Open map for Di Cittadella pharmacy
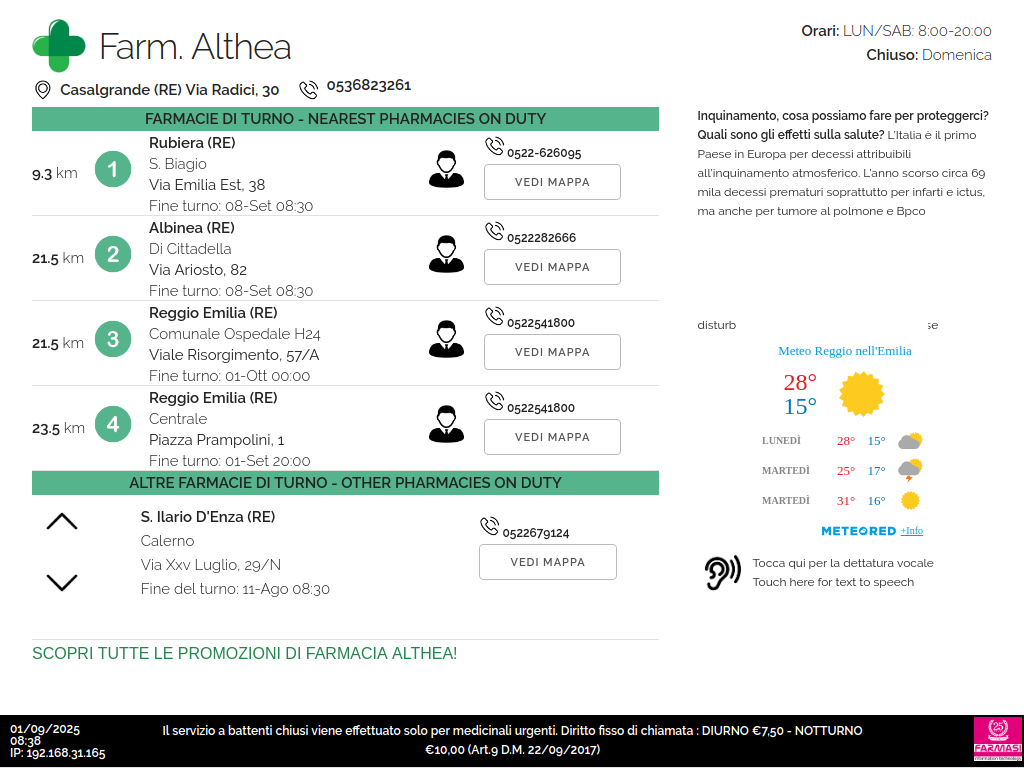 tap(552, 267)
